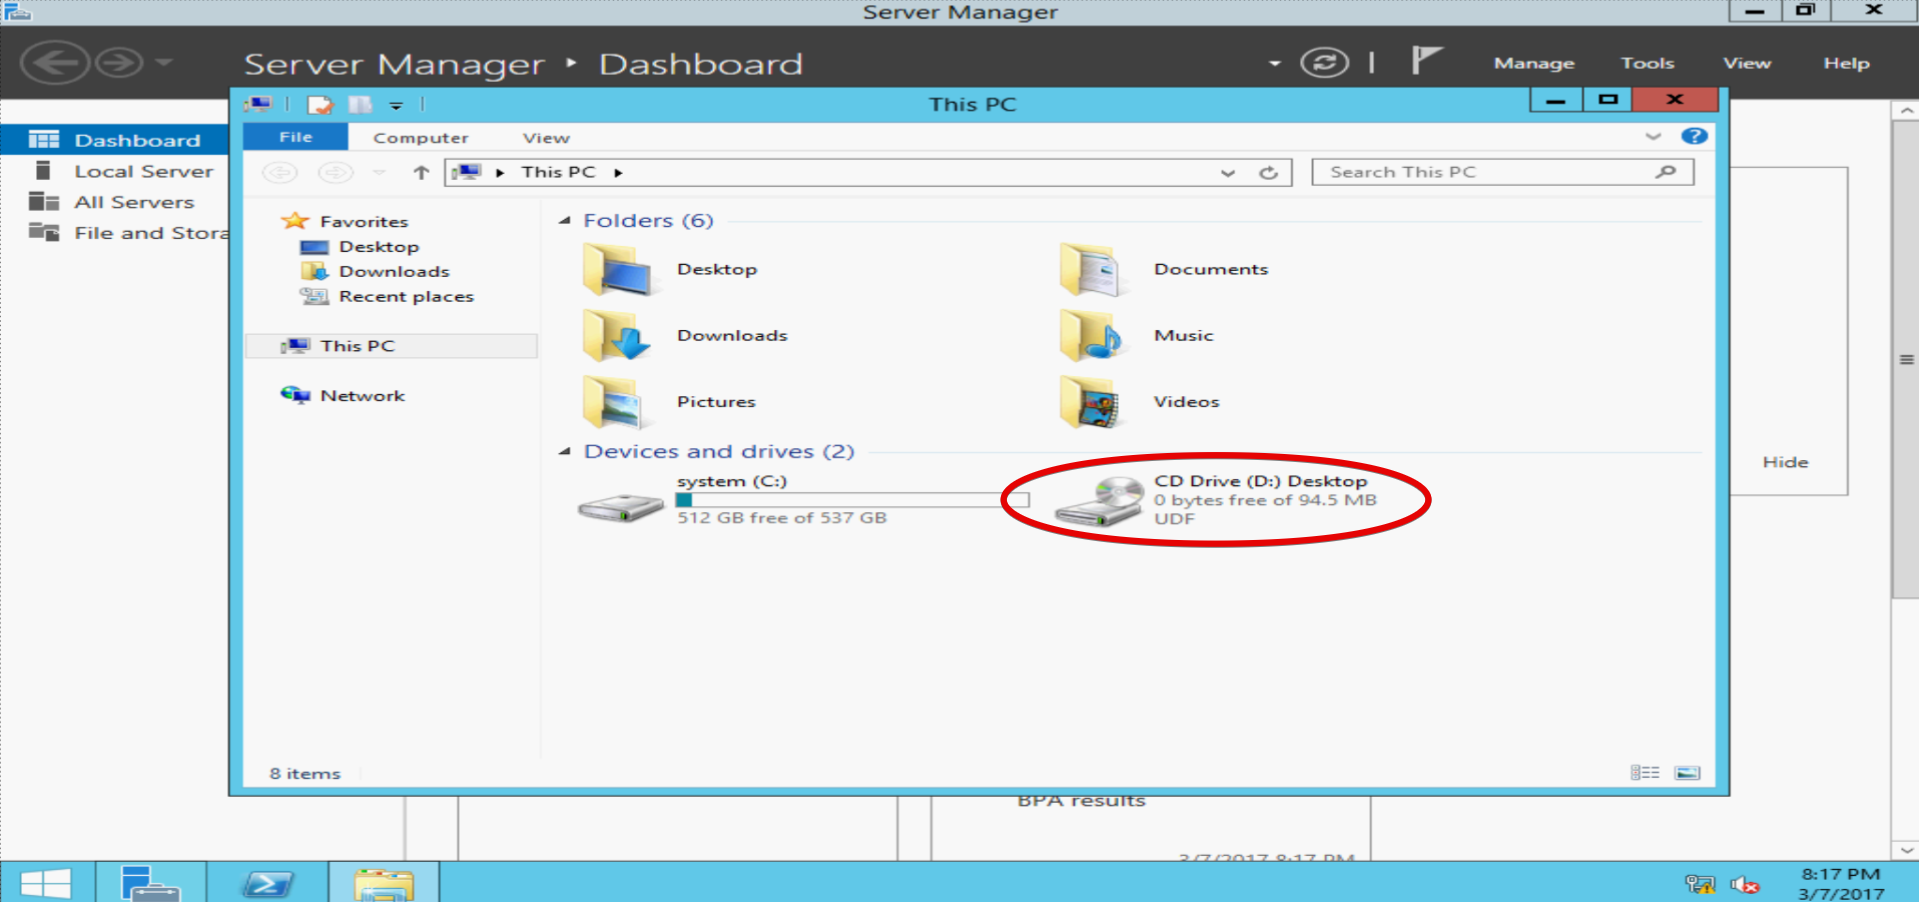Select the Pictures folder
Viewport: 1919px width, 902px height.
[x=669, y=402]
